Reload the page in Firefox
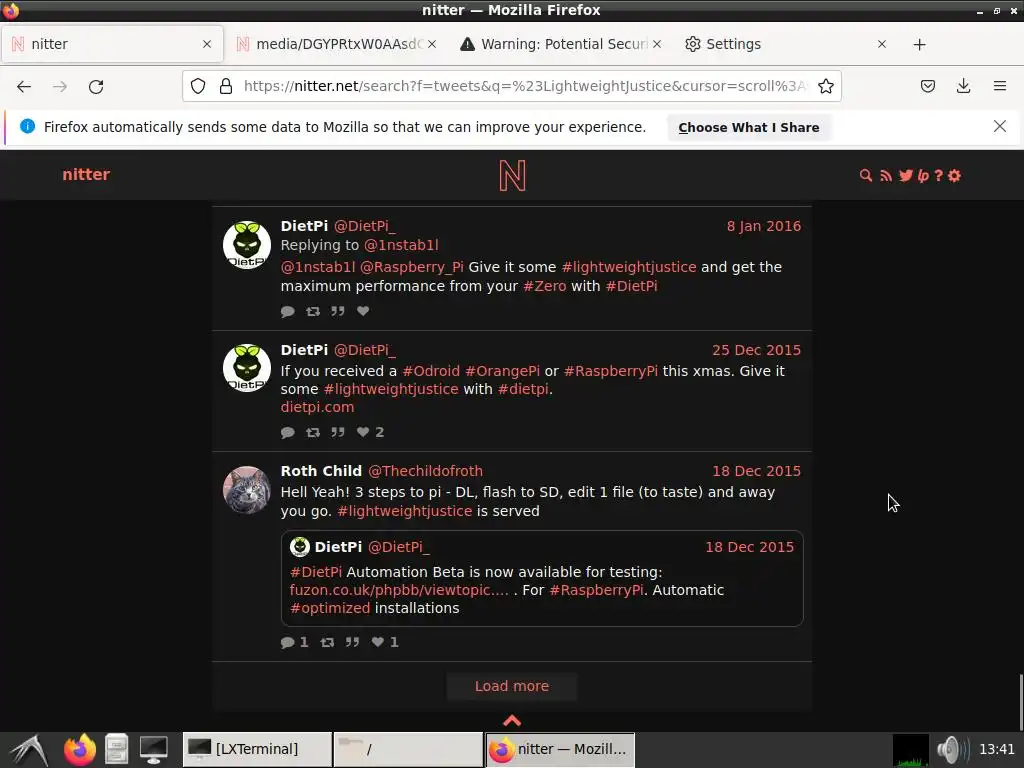 tap(96, 86)
